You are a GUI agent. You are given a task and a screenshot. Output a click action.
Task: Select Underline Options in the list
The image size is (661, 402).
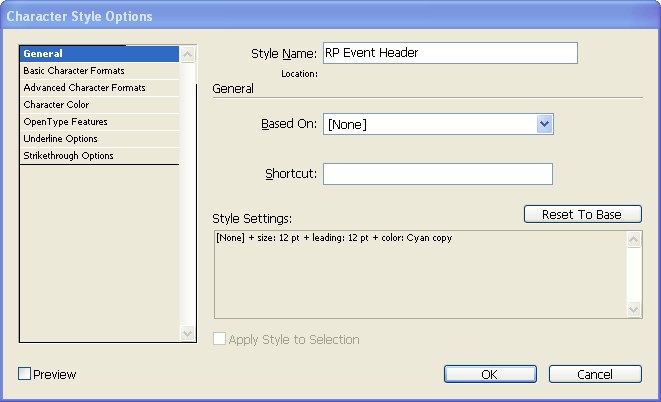pos(99,139)
